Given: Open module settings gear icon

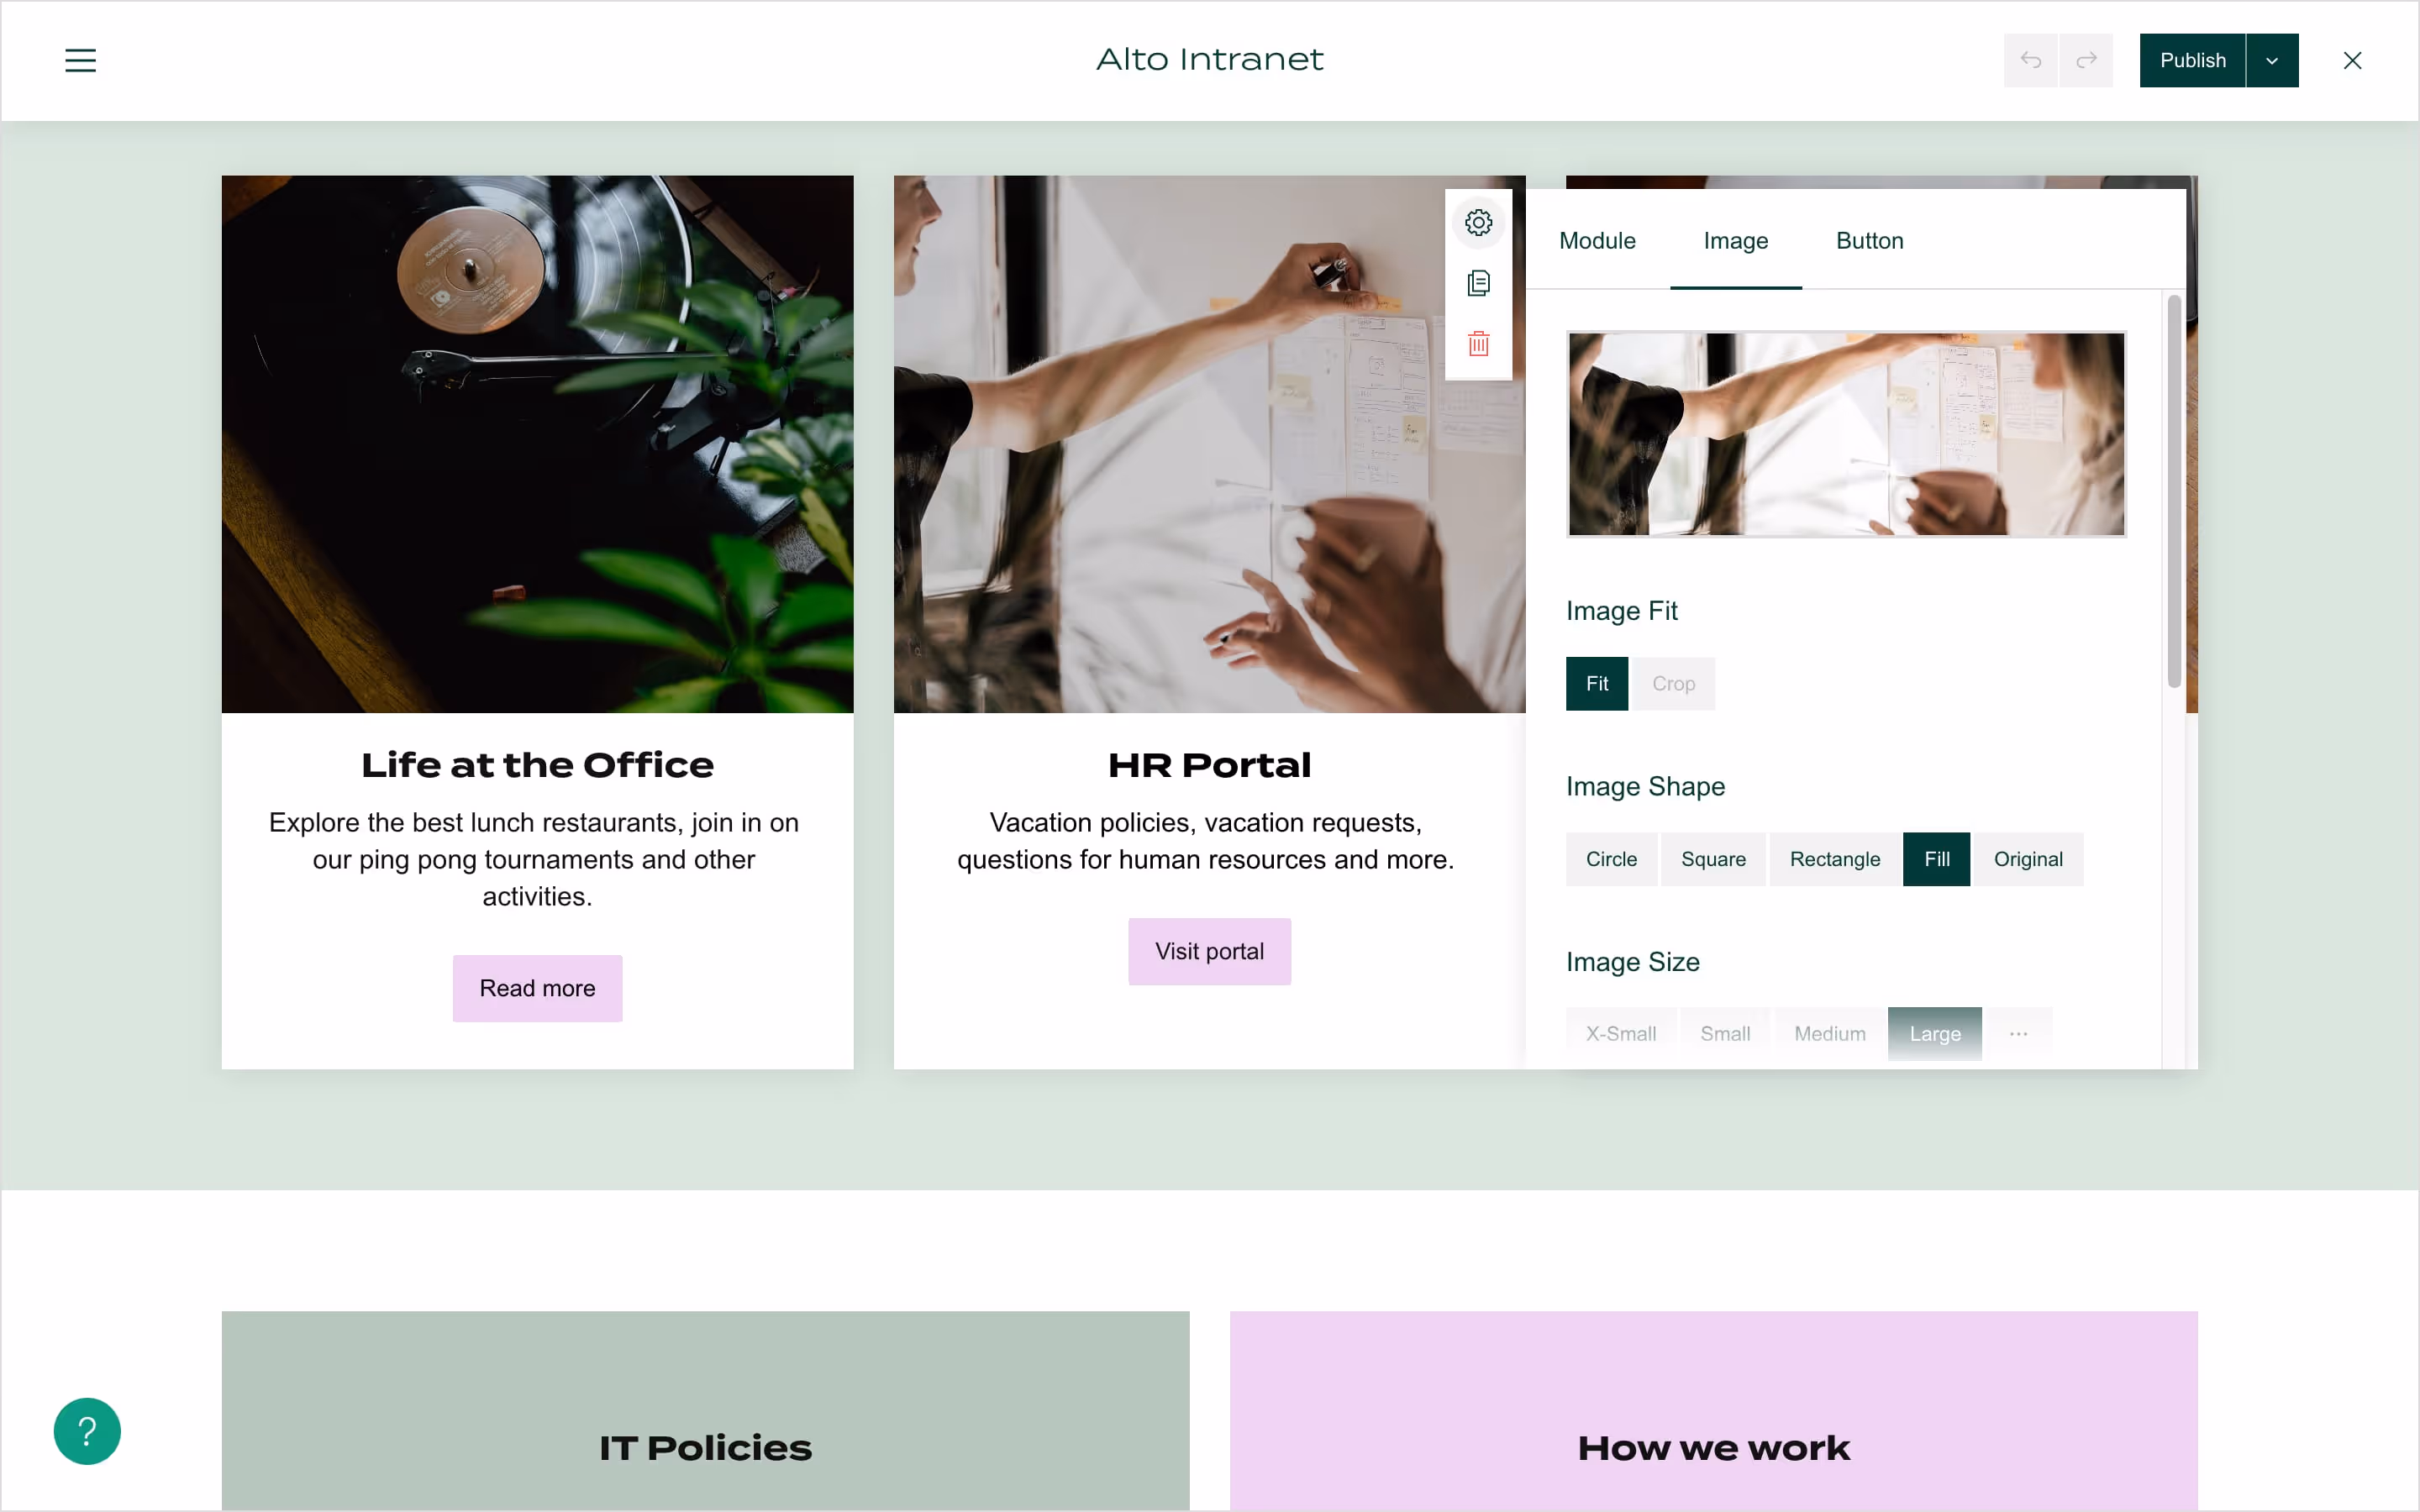Looking at the screenshot, I should 1478,222.
